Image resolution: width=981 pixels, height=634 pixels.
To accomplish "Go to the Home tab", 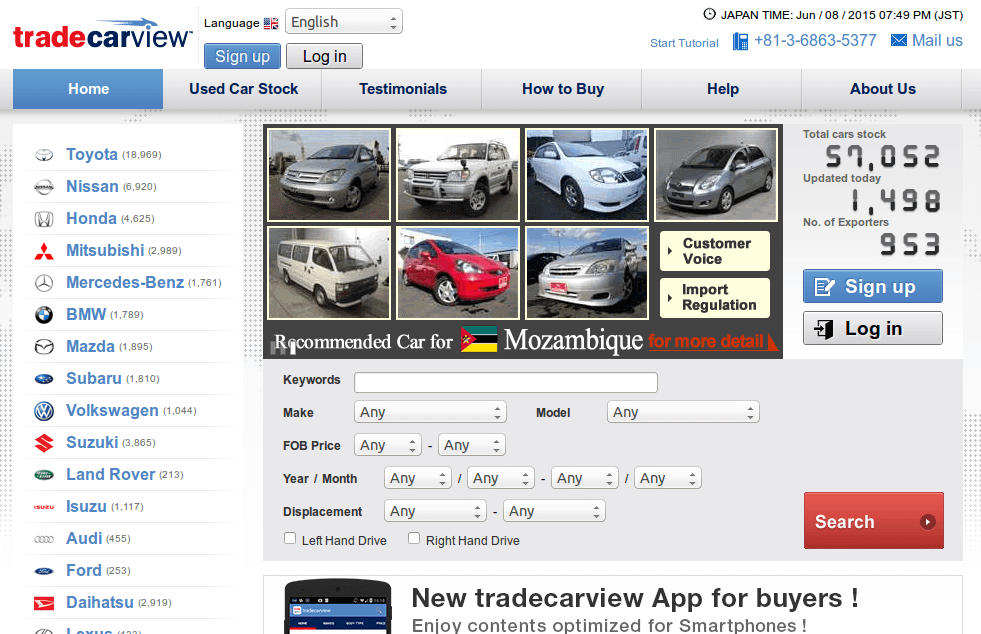I will 88,89.
